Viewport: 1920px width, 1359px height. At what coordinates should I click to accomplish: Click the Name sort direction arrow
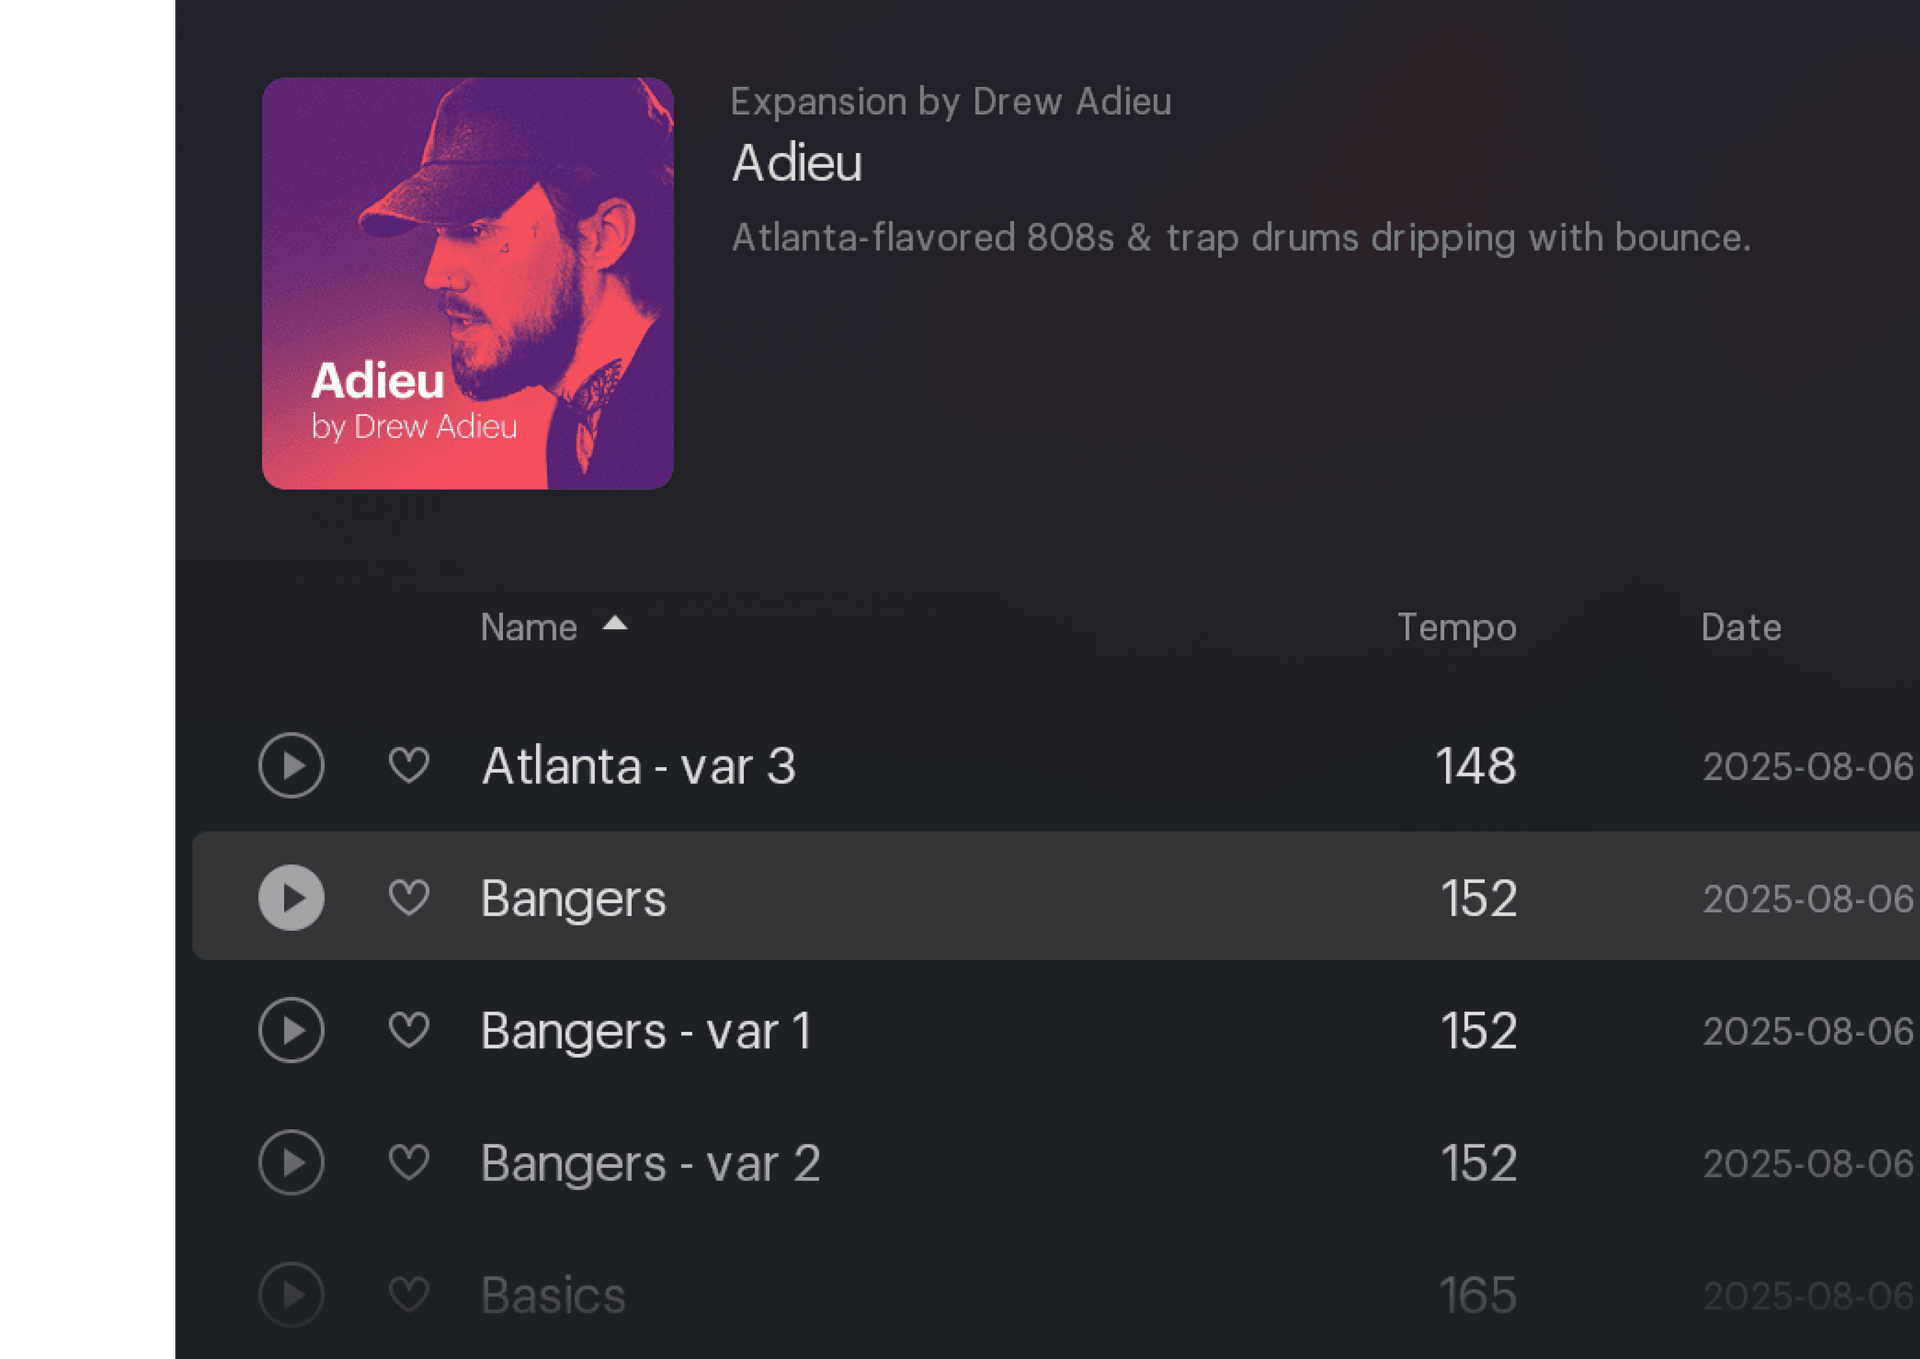[615, 624]
